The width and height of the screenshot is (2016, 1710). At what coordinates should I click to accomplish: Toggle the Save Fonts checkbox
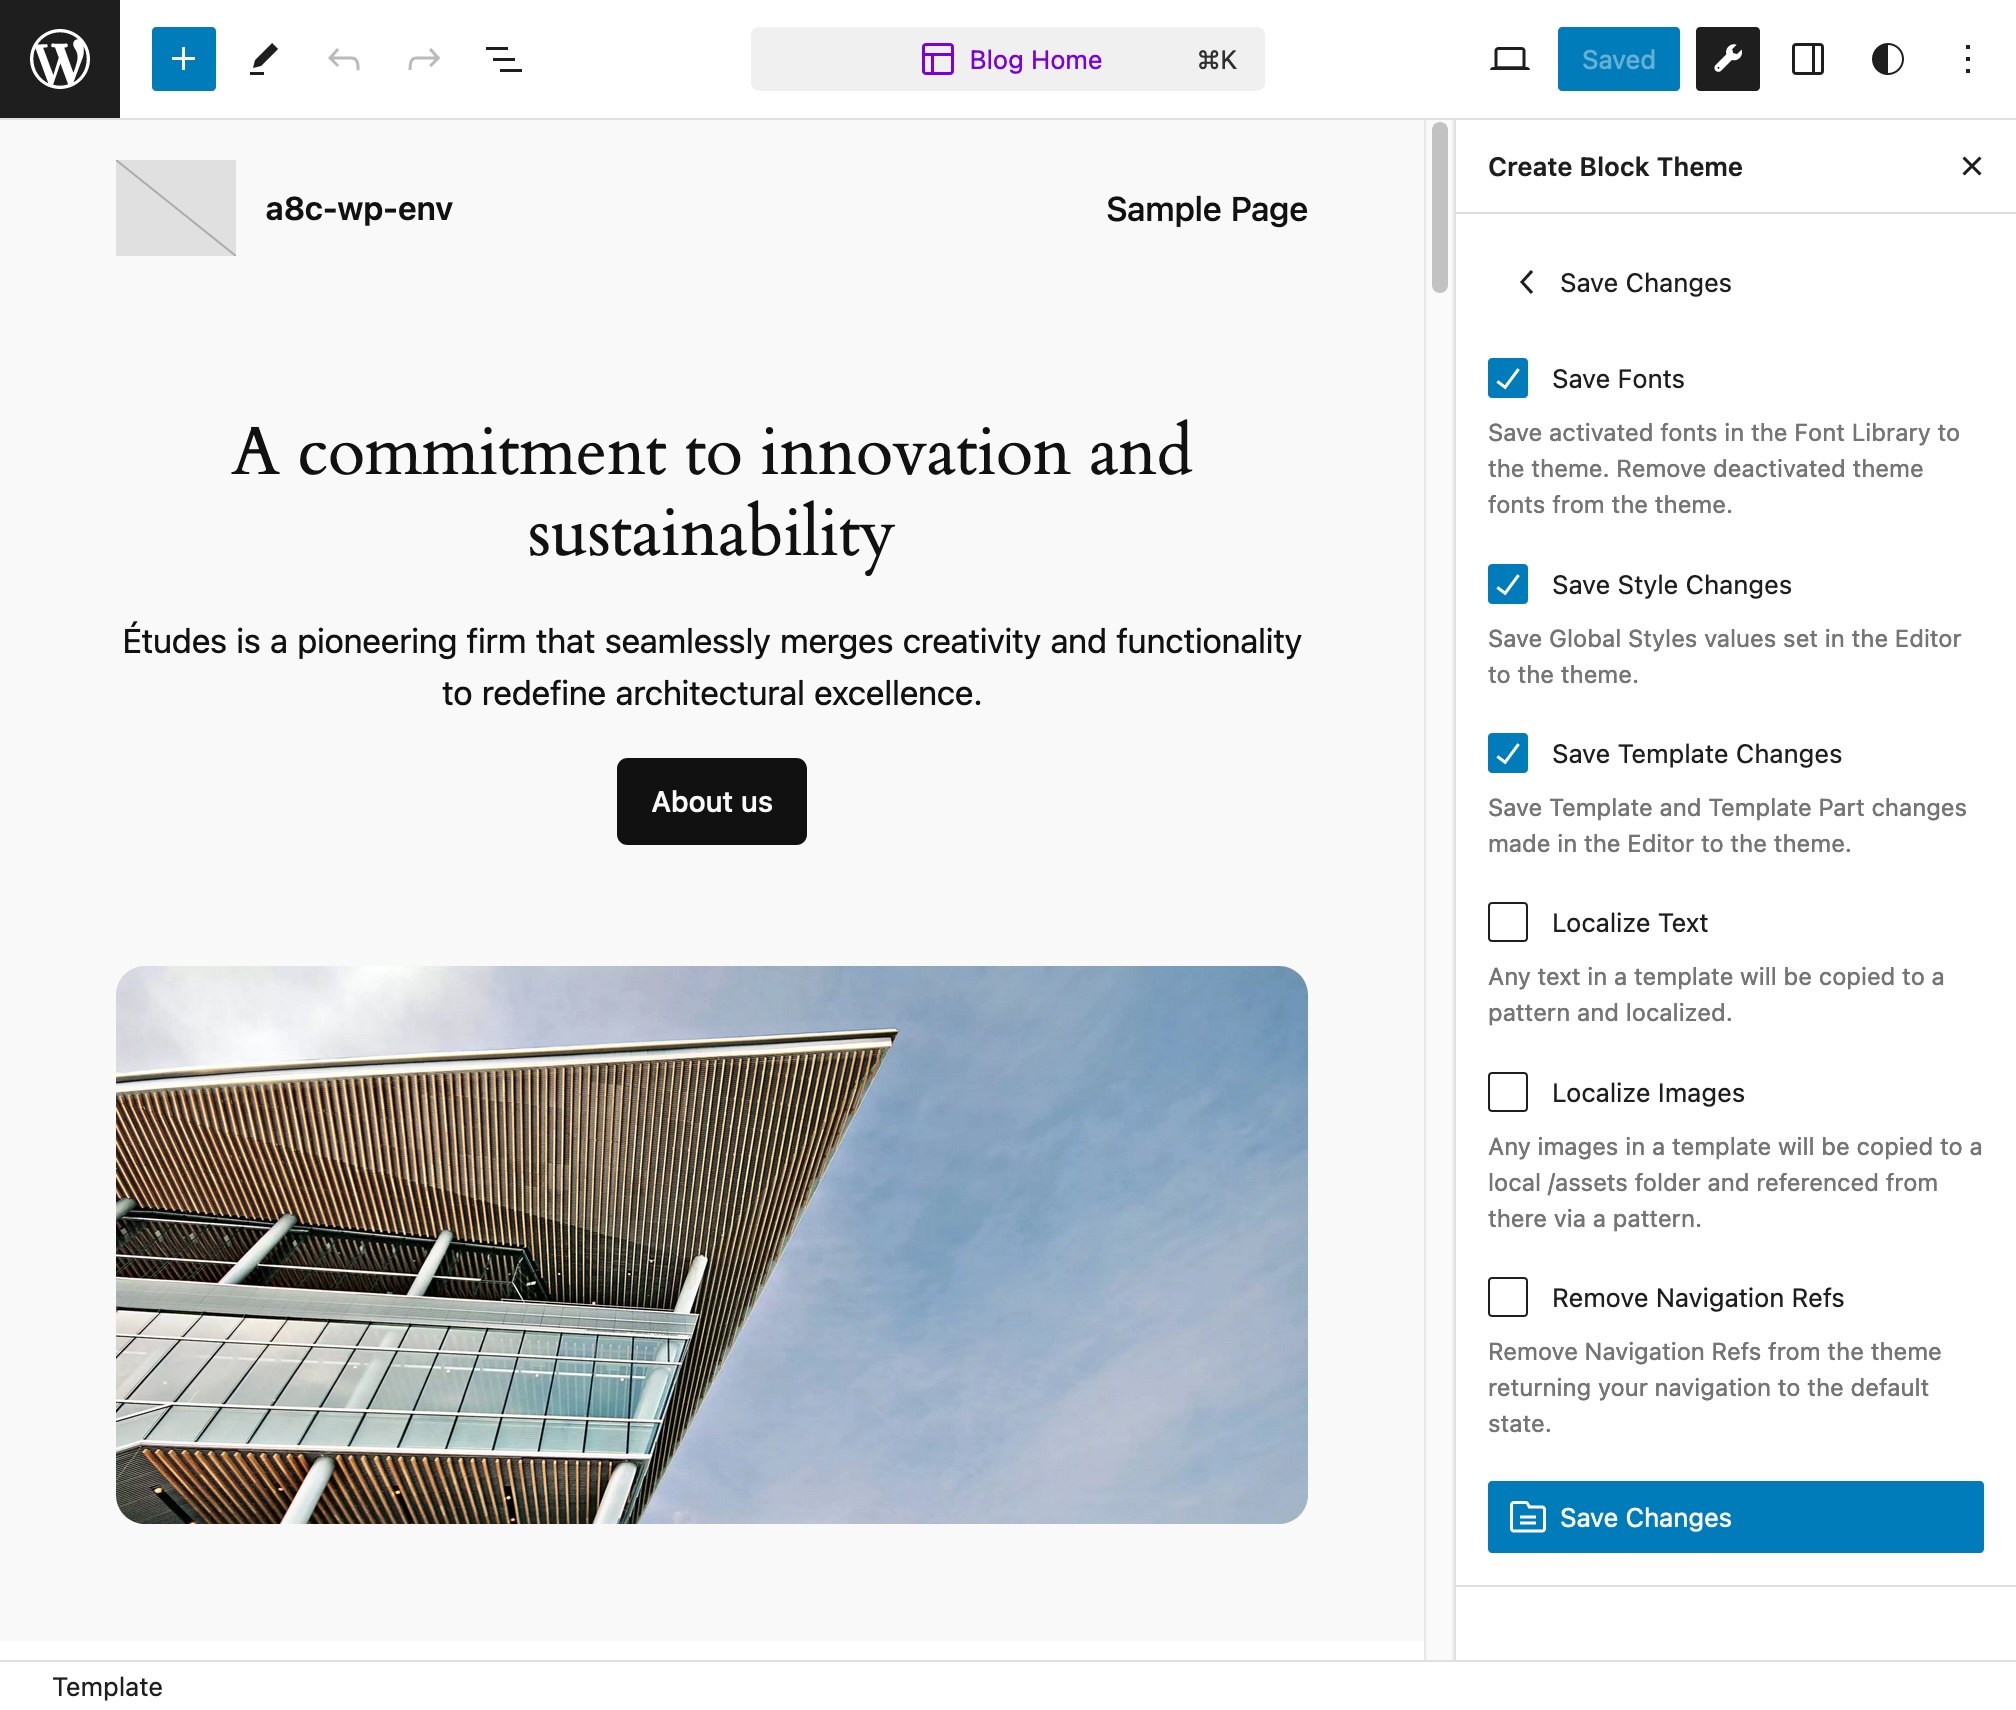point(1509,377)
